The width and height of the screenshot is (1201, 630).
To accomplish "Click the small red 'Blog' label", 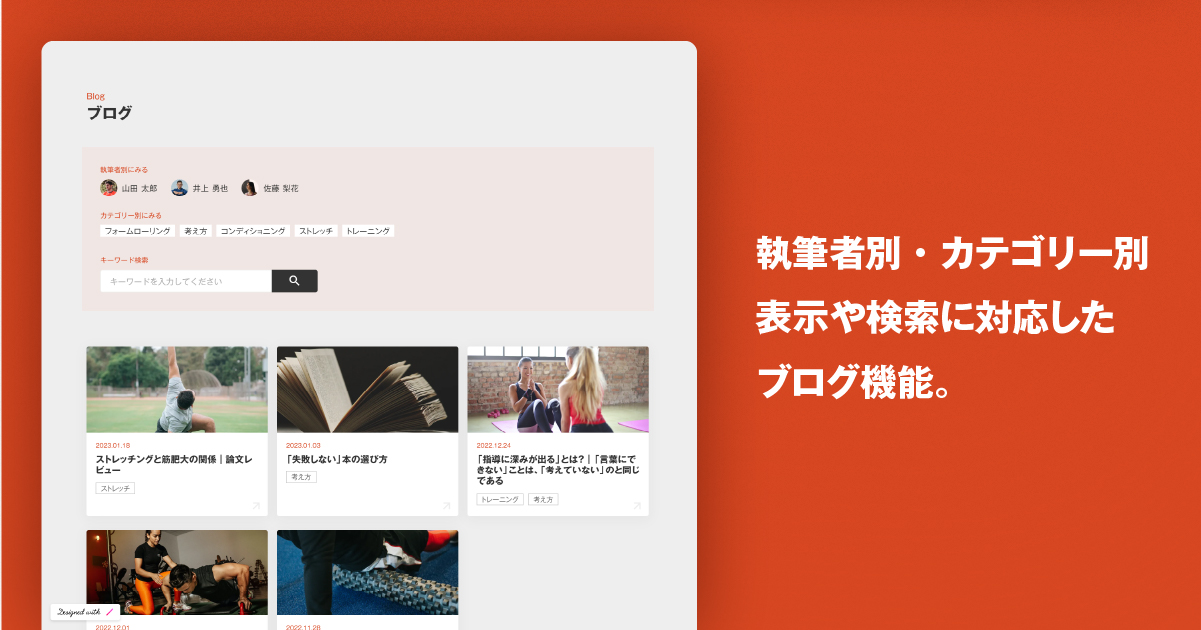I will coord(95,96).
